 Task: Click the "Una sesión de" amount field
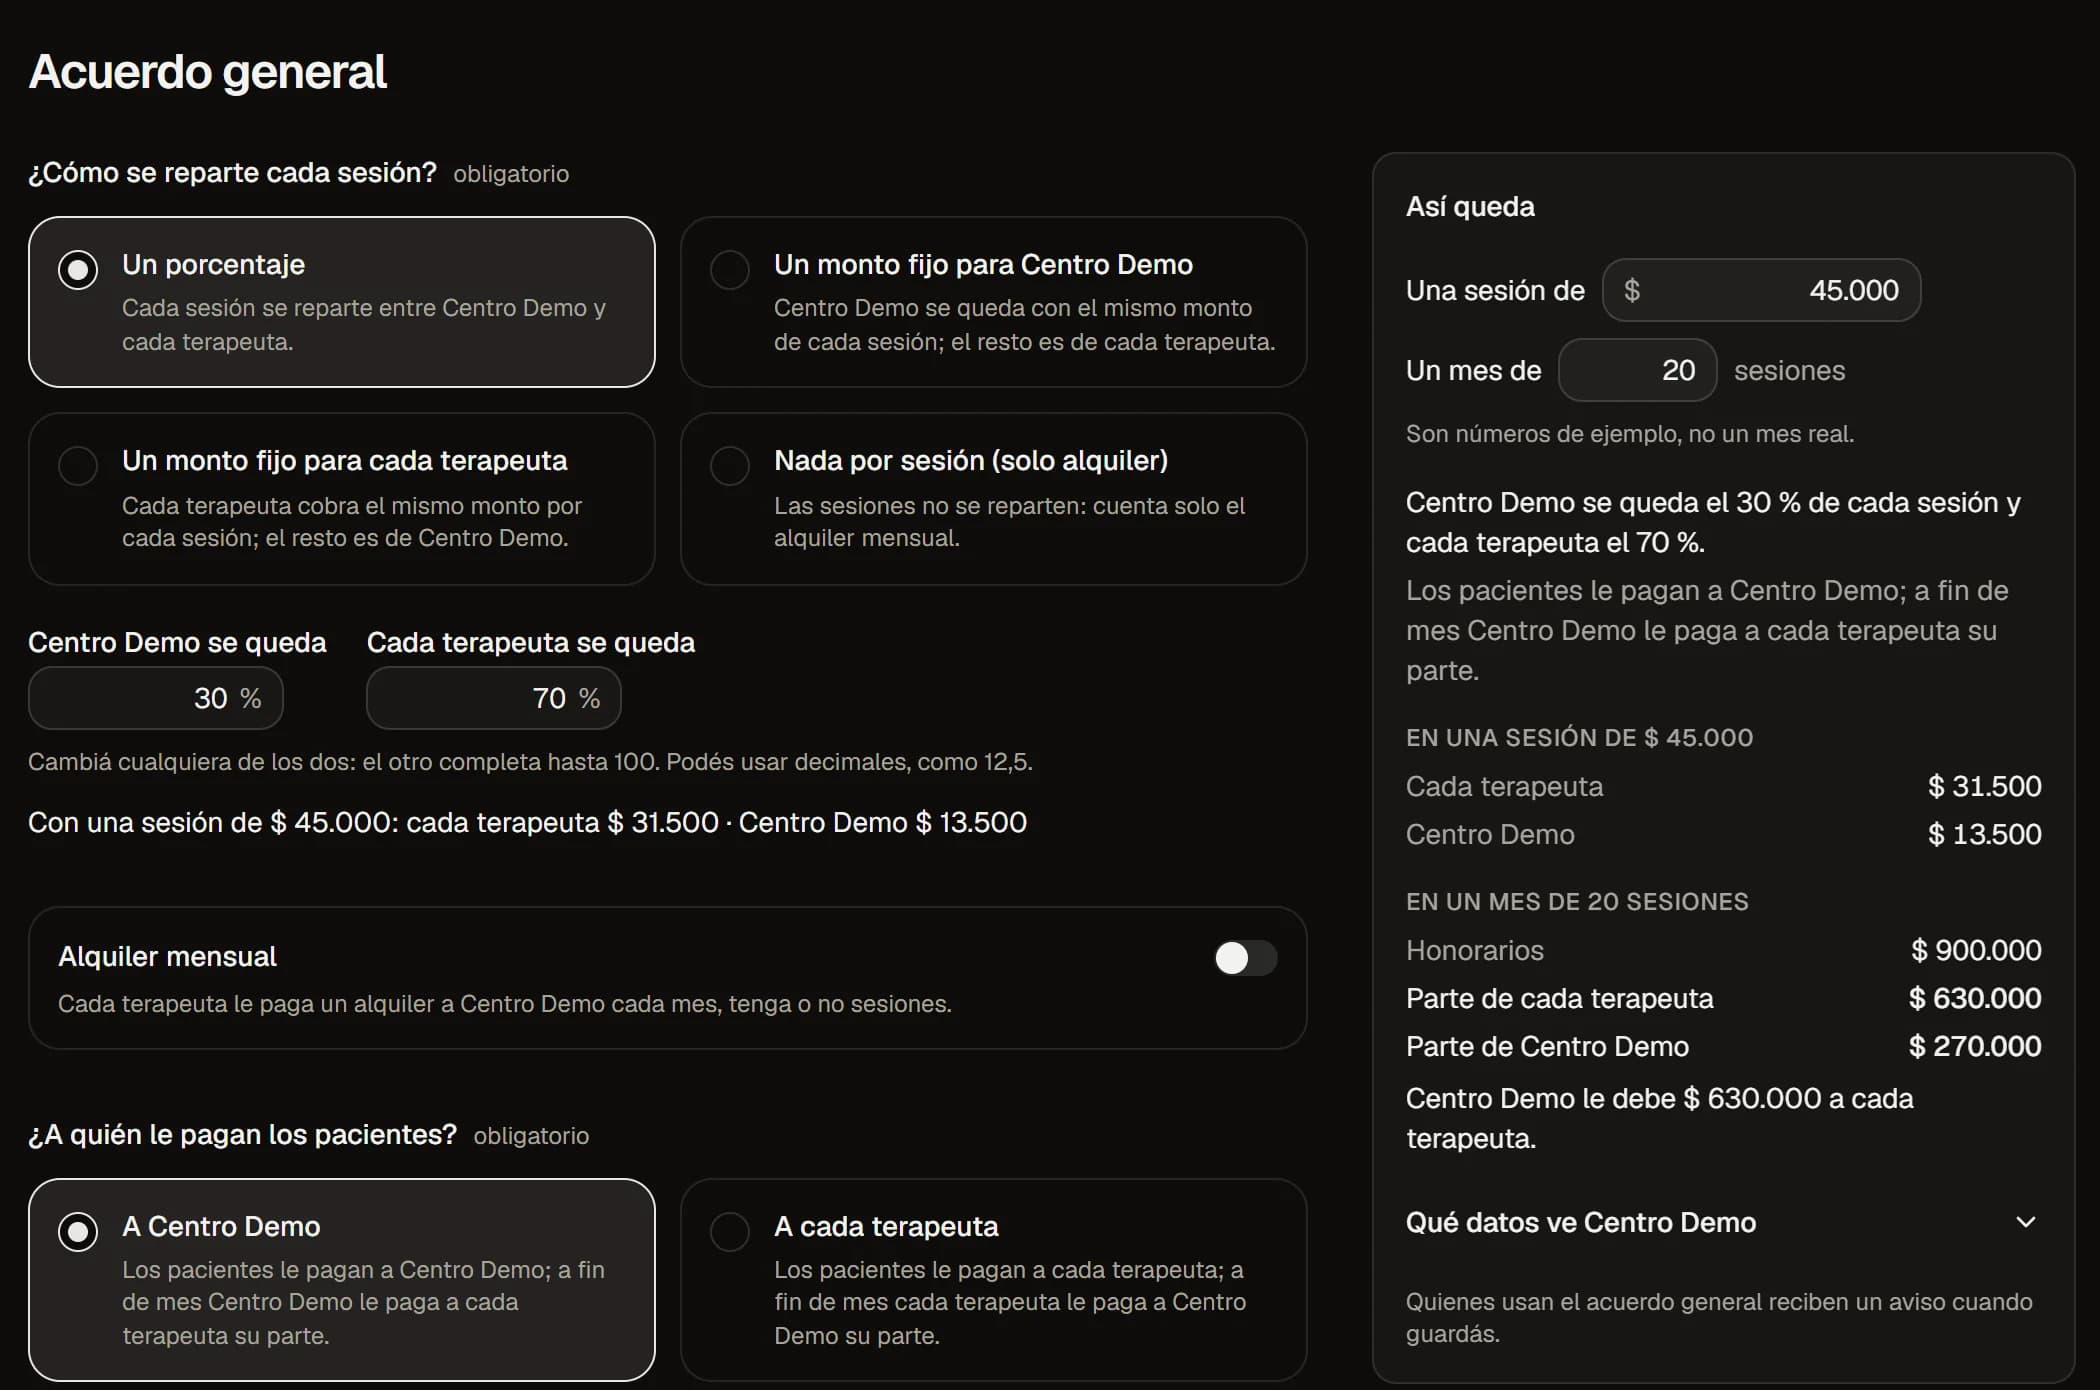pos(1761,290)
